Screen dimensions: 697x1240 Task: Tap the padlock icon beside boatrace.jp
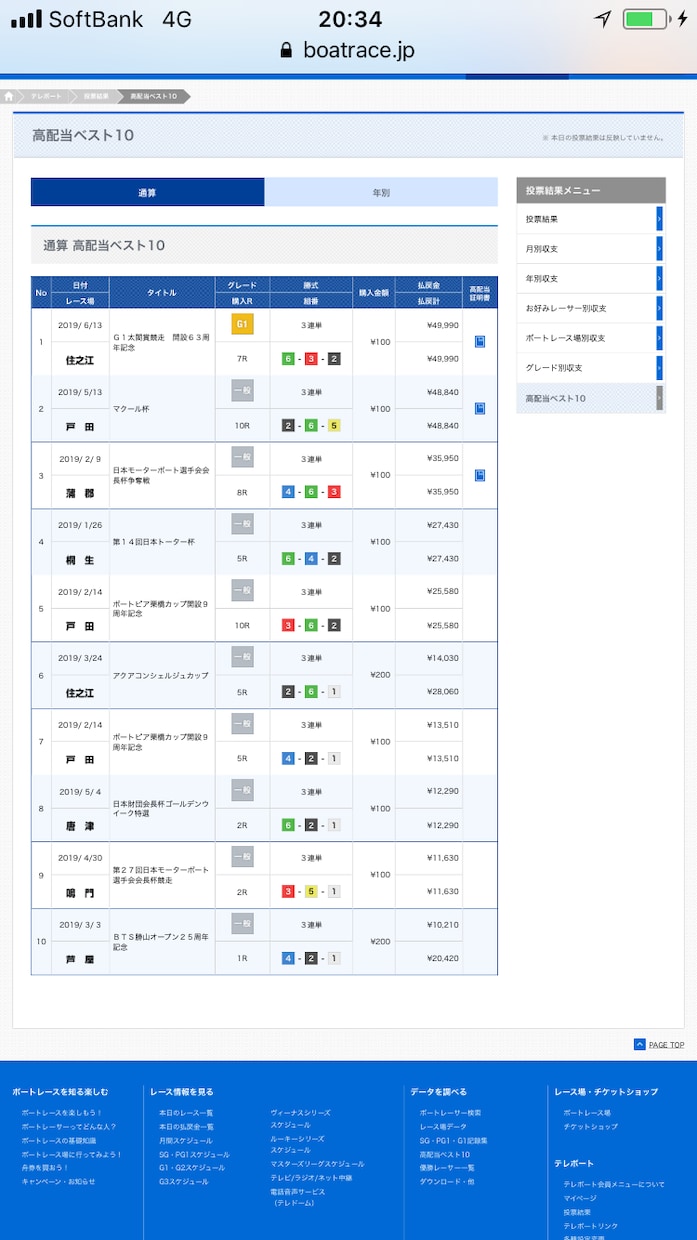coord(287,50)
